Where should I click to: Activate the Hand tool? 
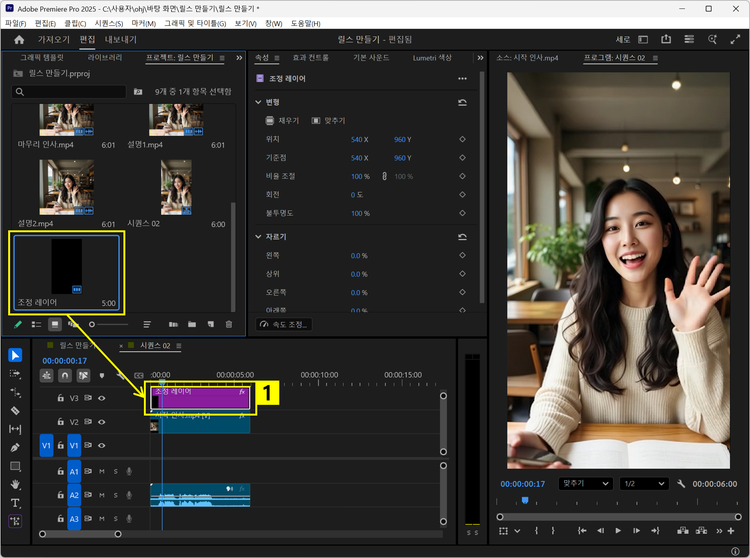(x=15, y=485)
